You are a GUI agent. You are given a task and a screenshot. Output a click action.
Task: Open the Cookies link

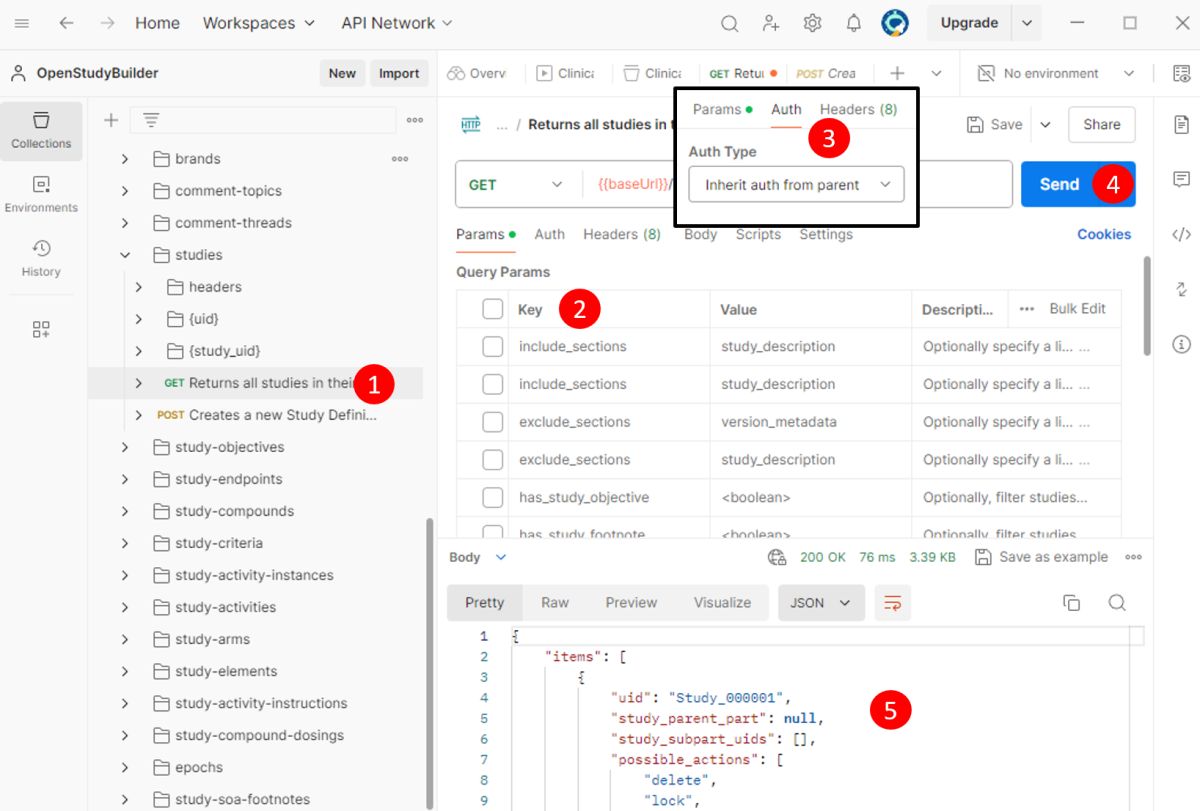click(x=1104, y=234)
